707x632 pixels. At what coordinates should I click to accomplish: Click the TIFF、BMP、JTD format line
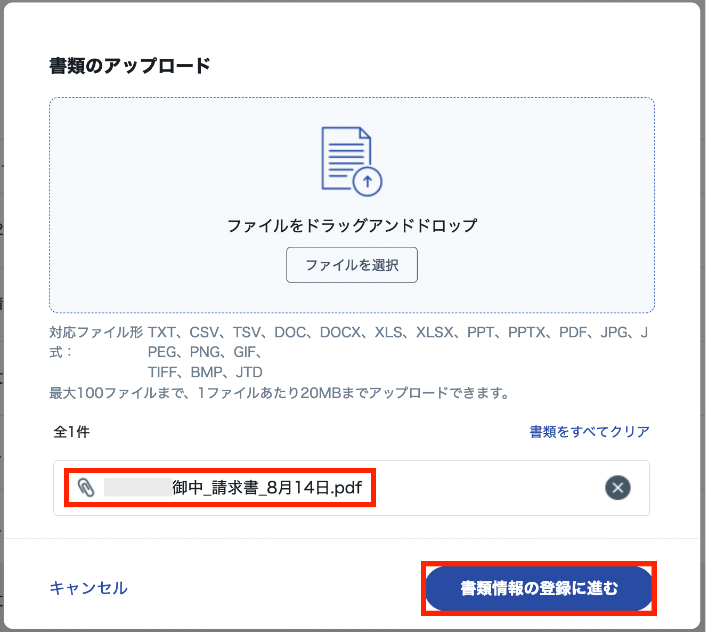pyautogui.click(x=205, y=372)
